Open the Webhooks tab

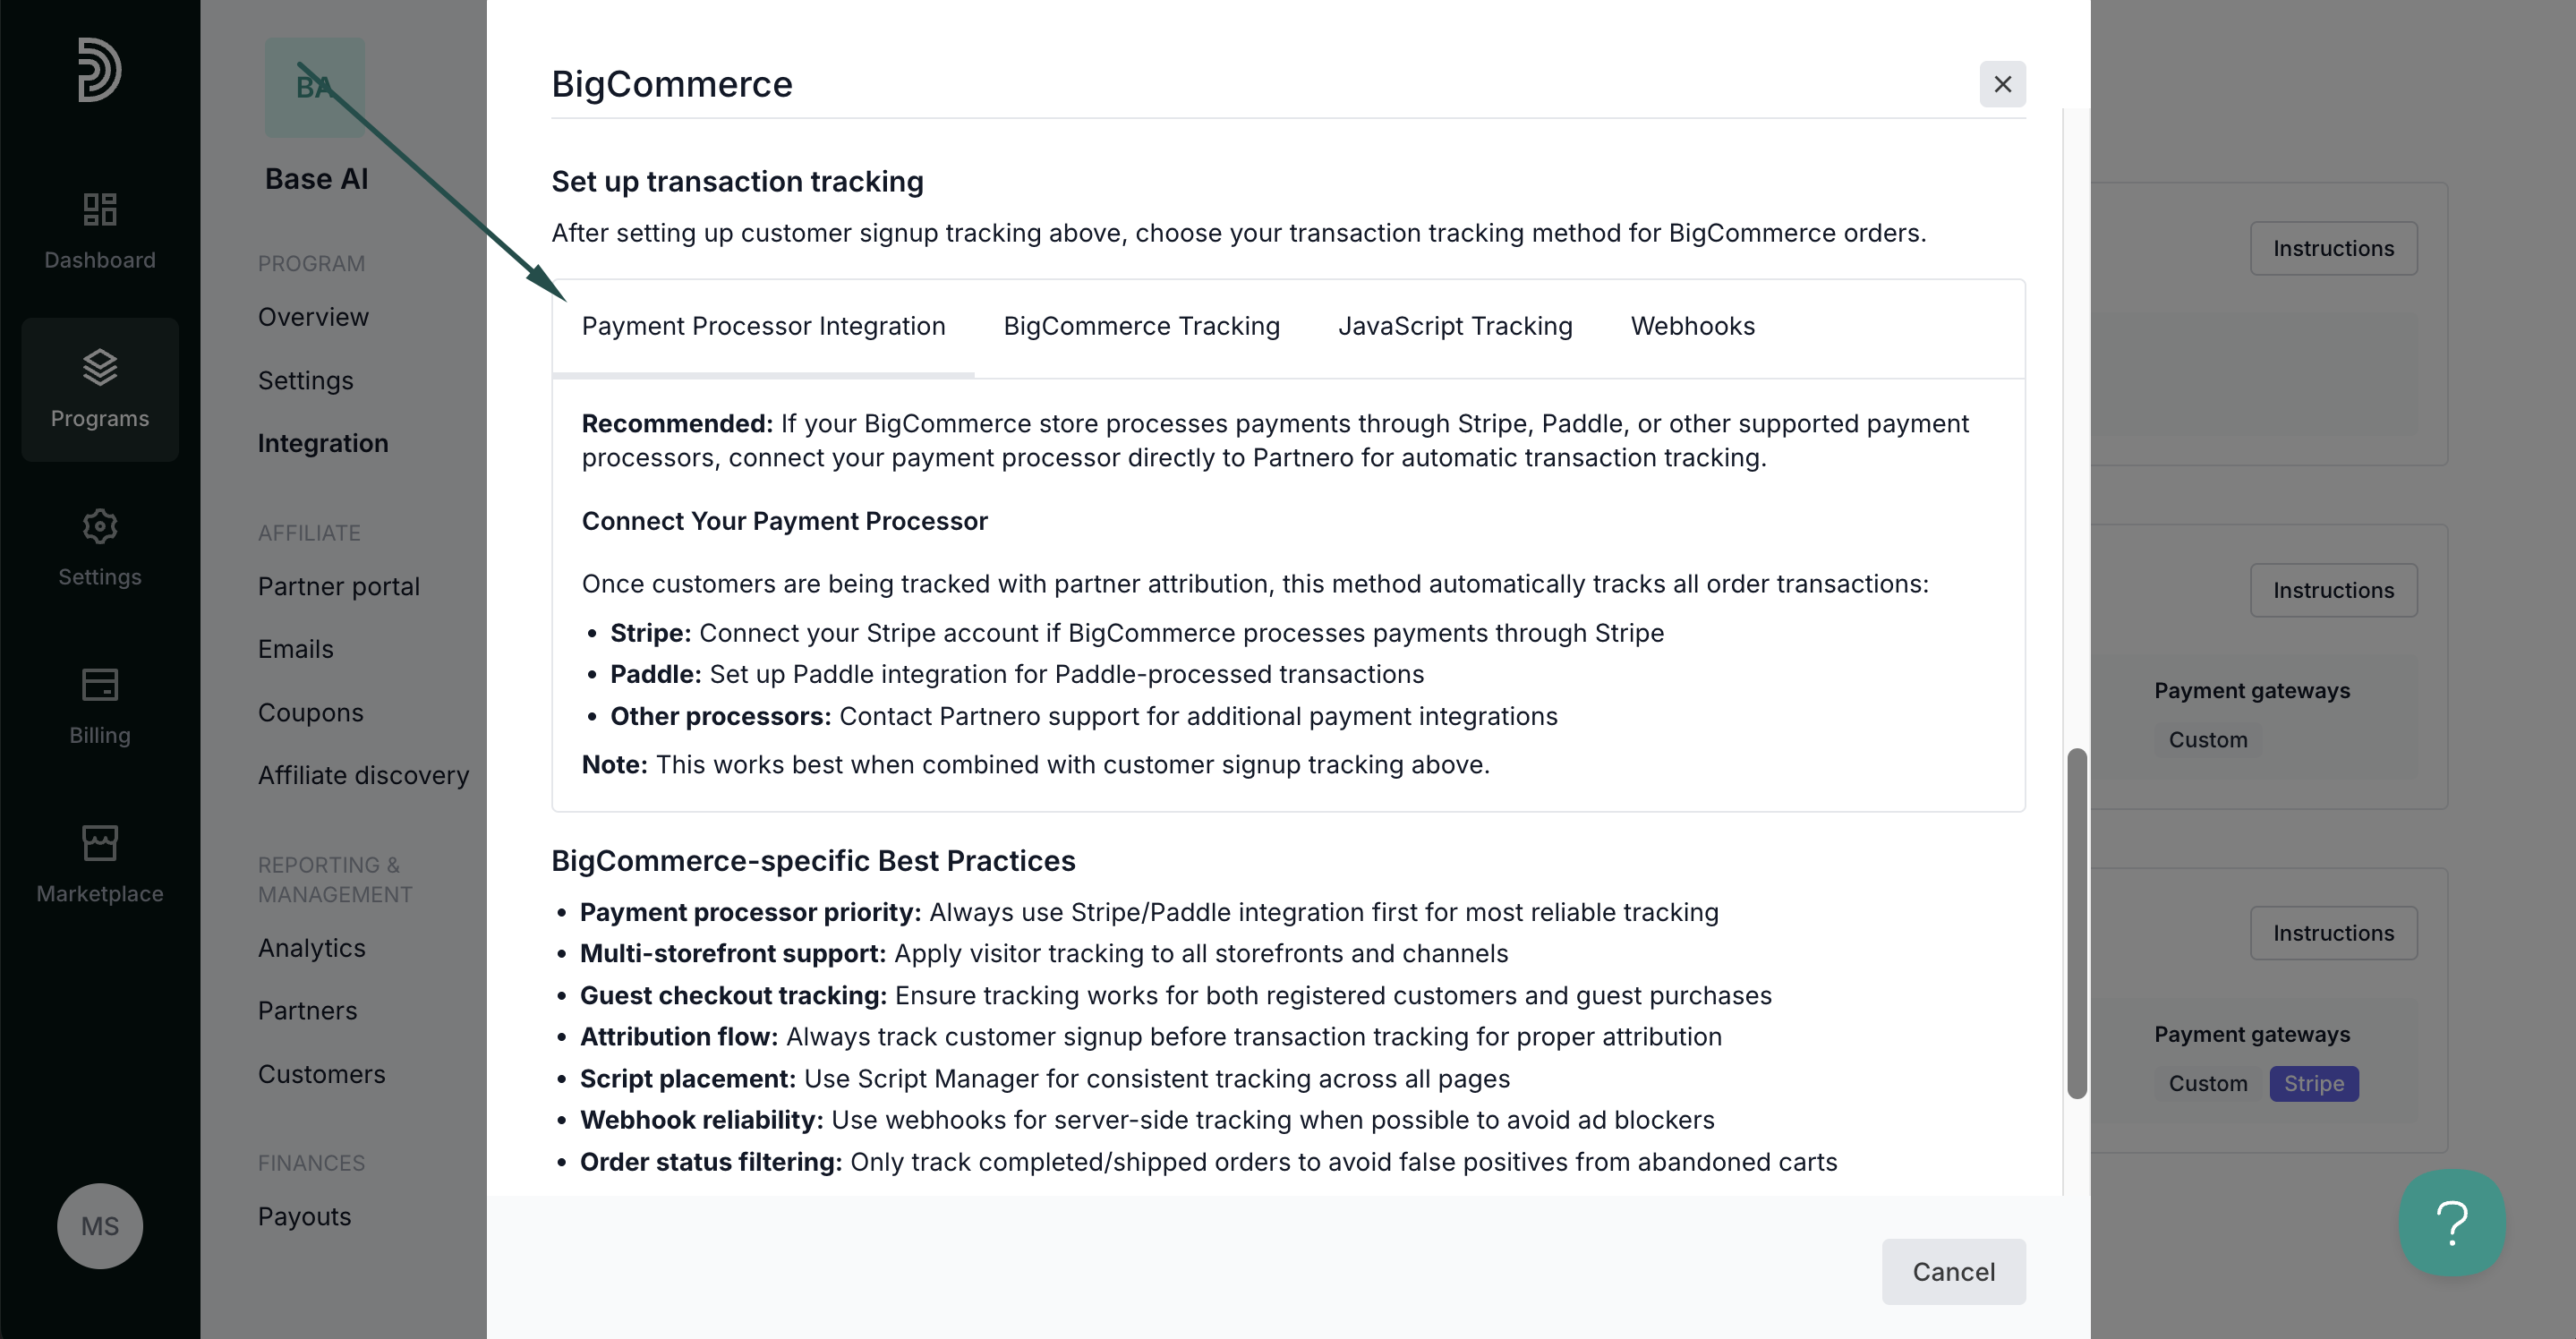1693,326
